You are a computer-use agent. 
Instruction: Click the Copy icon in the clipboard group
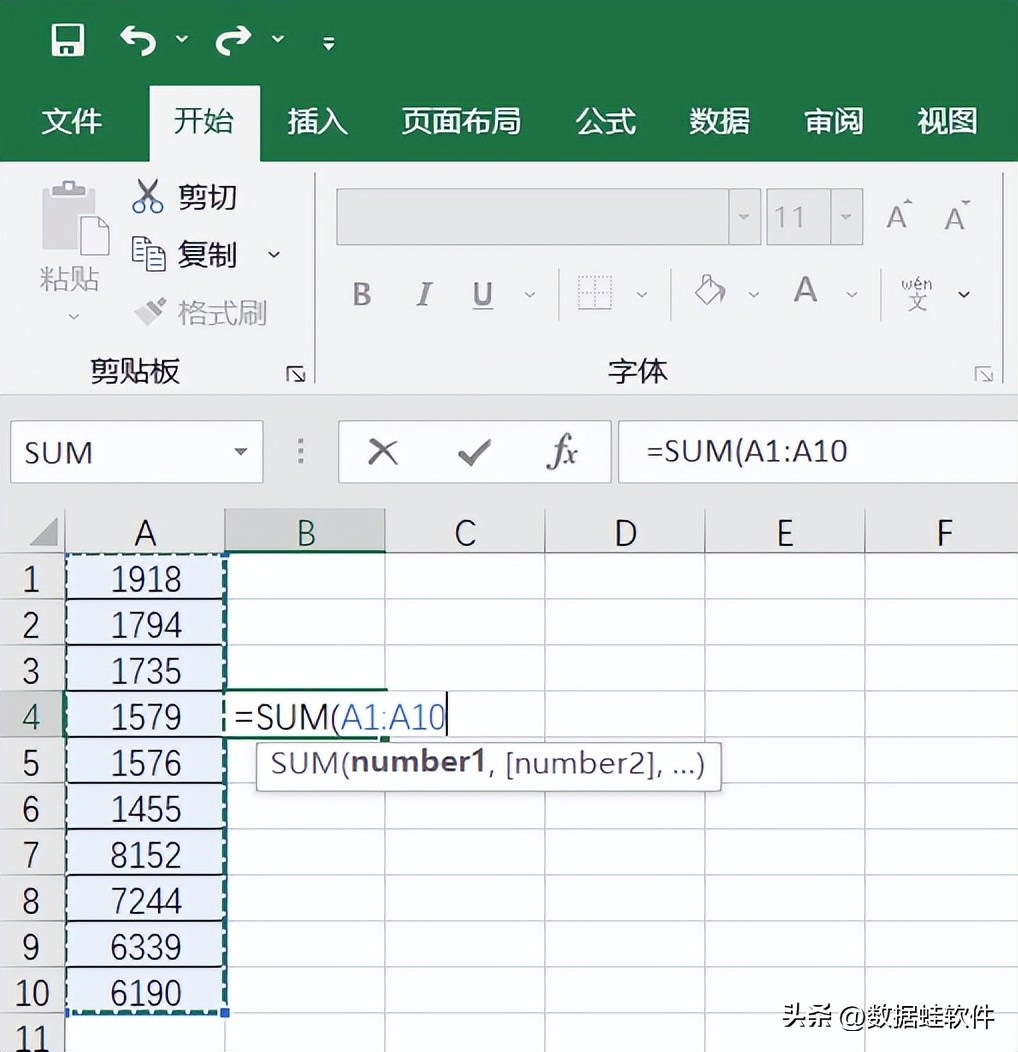pos(148,254)
